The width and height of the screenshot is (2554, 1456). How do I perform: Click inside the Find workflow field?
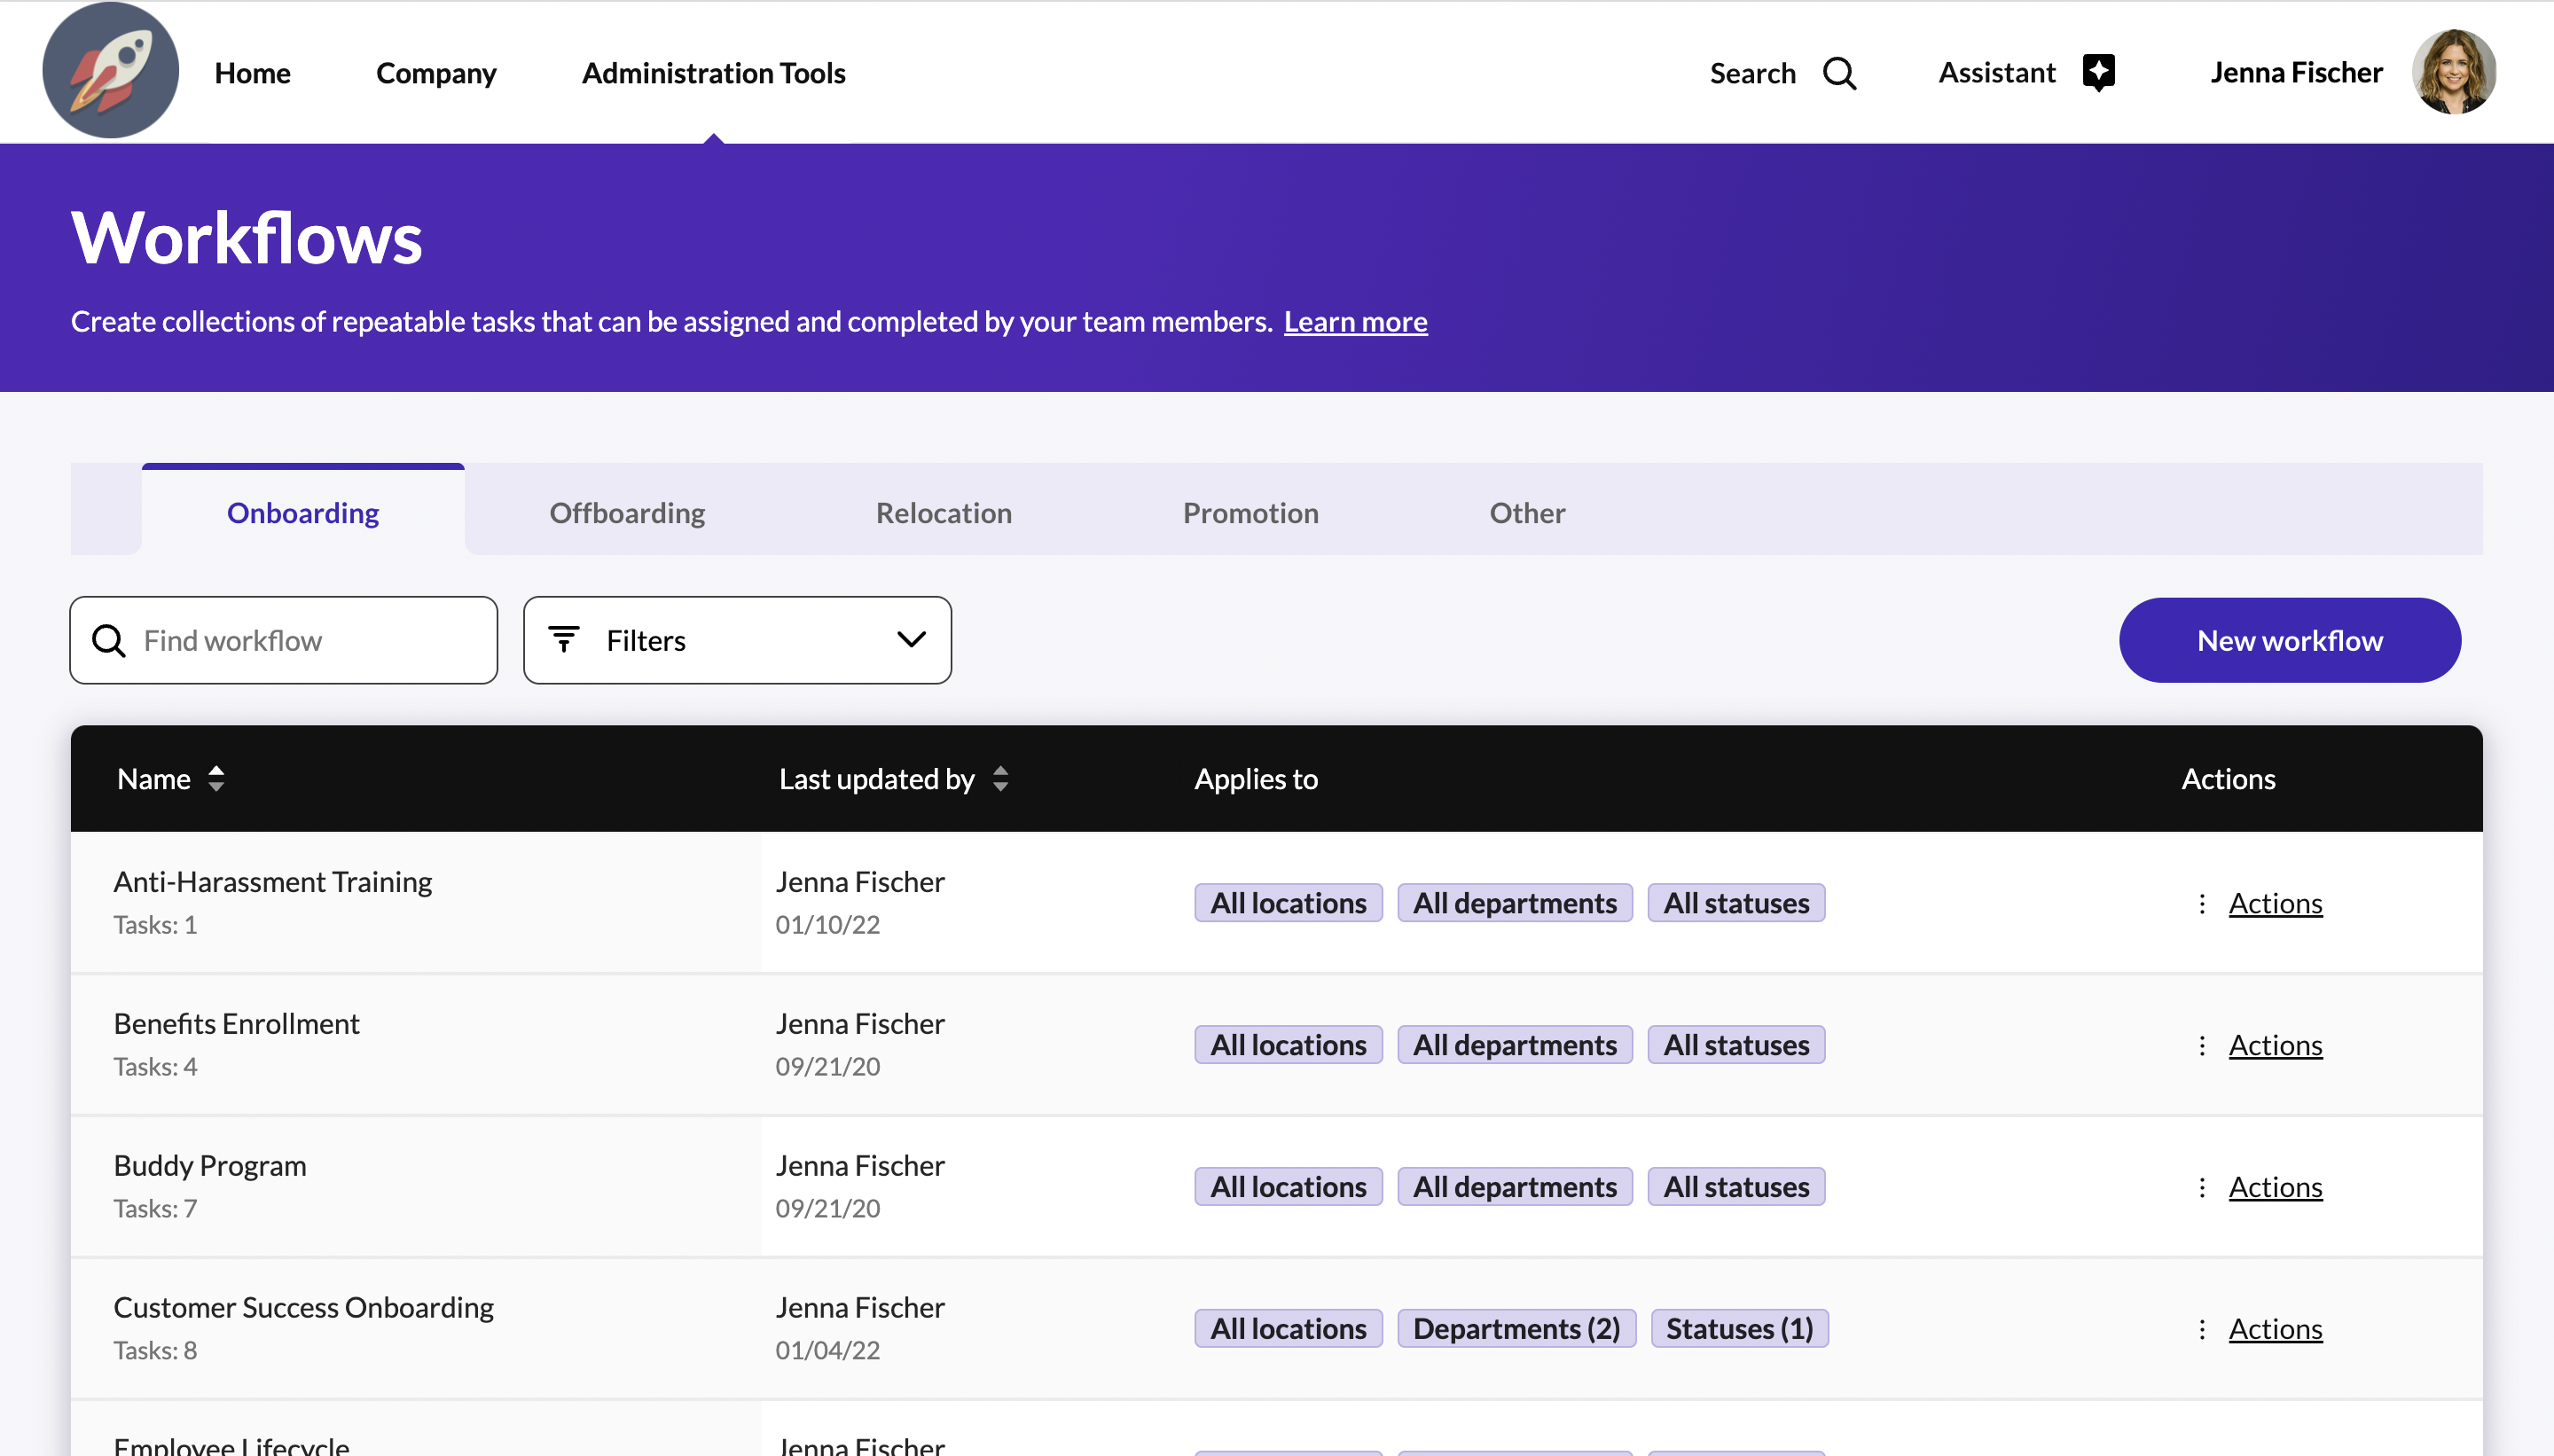tap(283, 639)
